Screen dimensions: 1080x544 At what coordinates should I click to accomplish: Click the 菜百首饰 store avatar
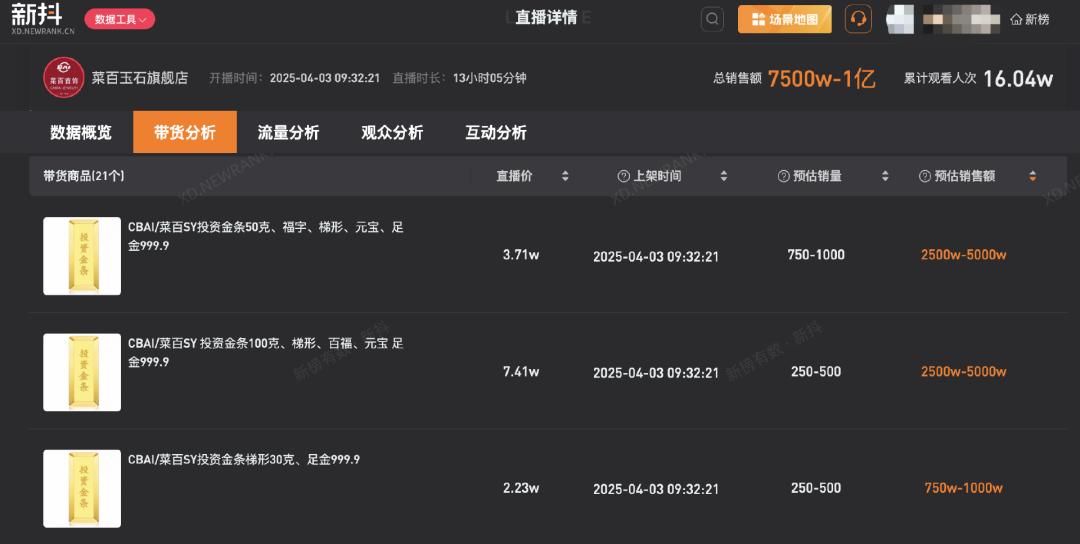click(63, 78)
